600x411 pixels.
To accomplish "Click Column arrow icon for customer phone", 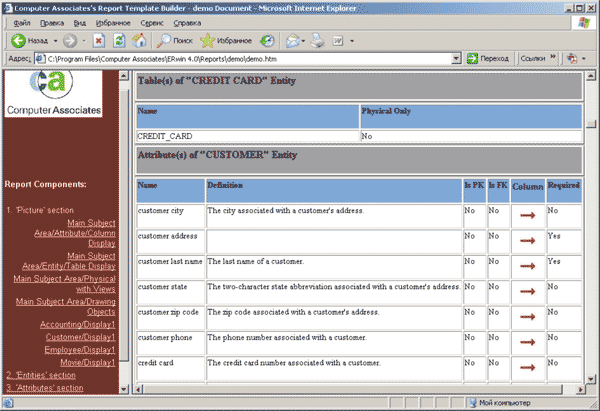I will (x=528, y=342).
